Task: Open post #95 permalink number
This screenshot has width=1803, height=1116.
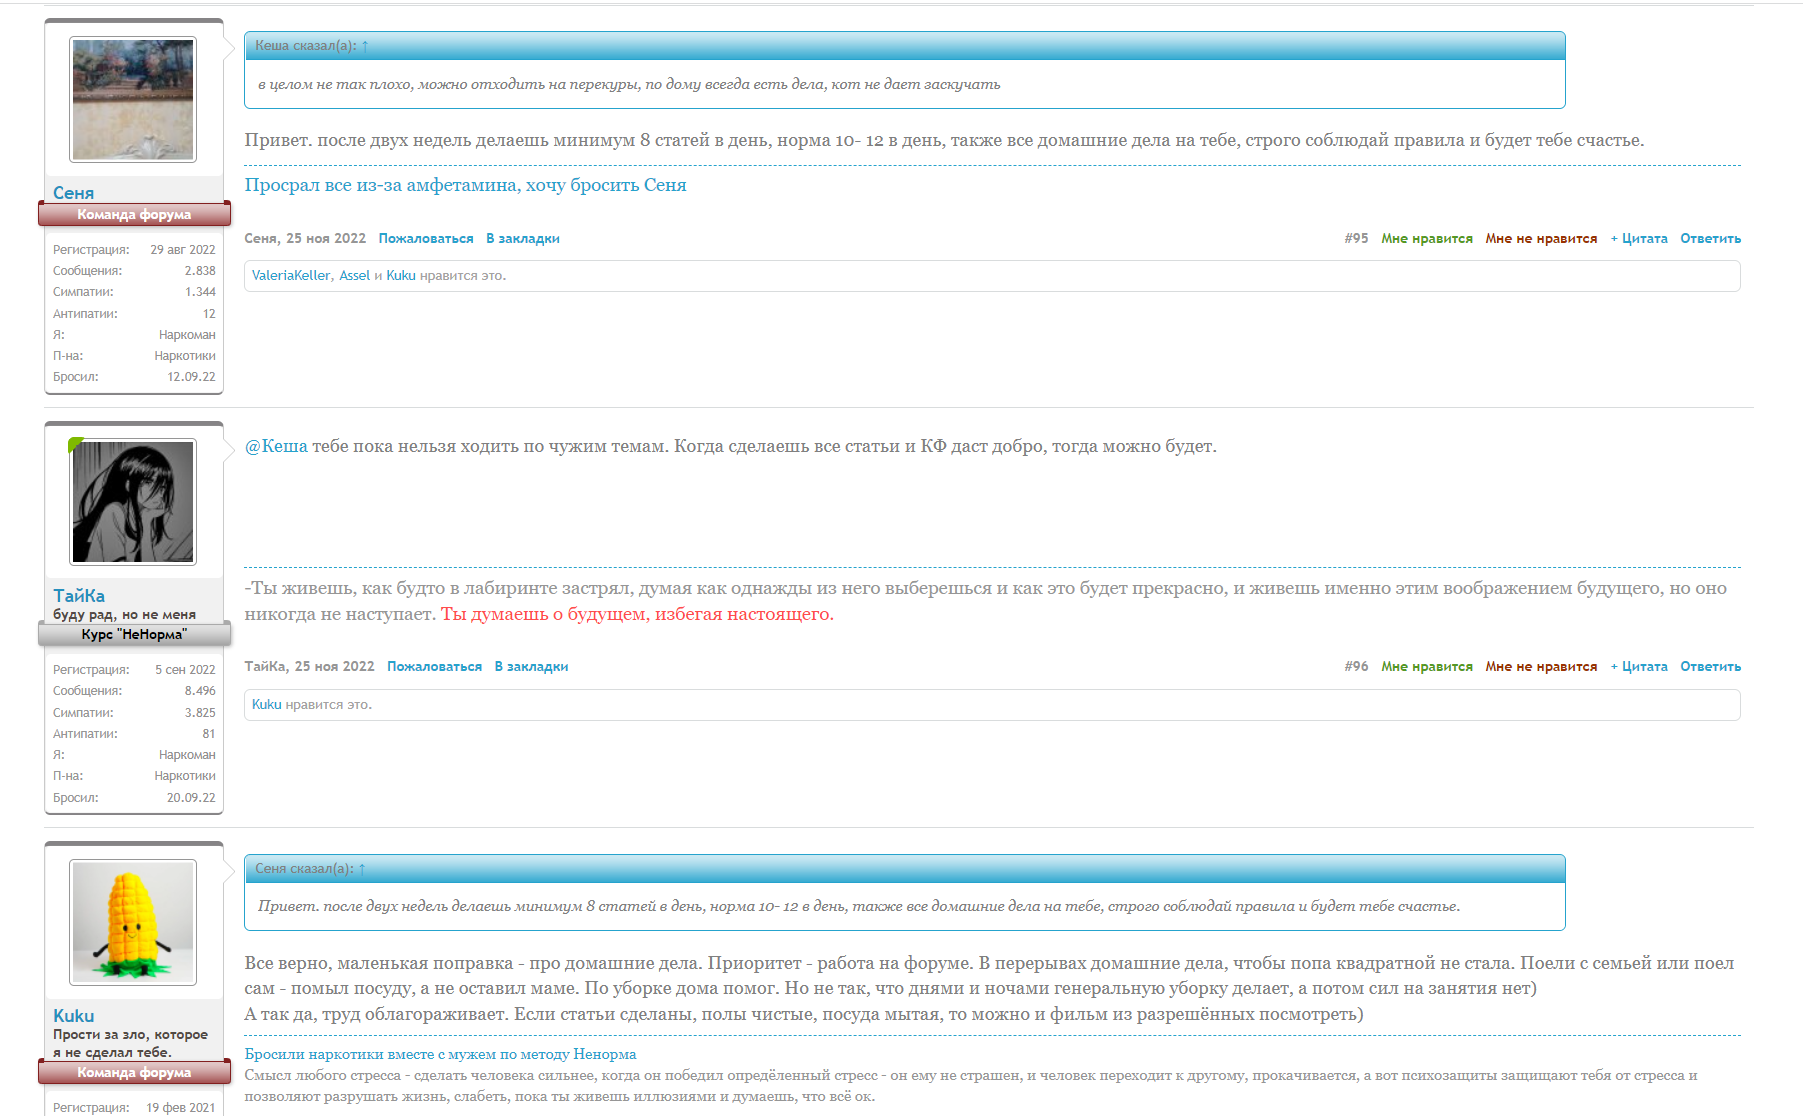Action: 1356,239
